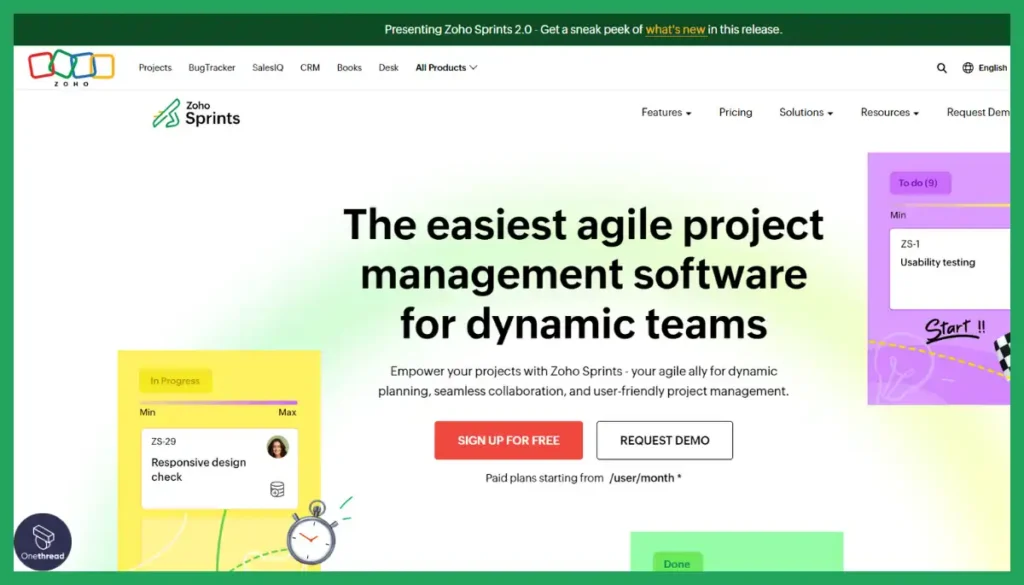Click the To do (9) label
Viewport: 1024px width, 585px height.
(920, 183)
